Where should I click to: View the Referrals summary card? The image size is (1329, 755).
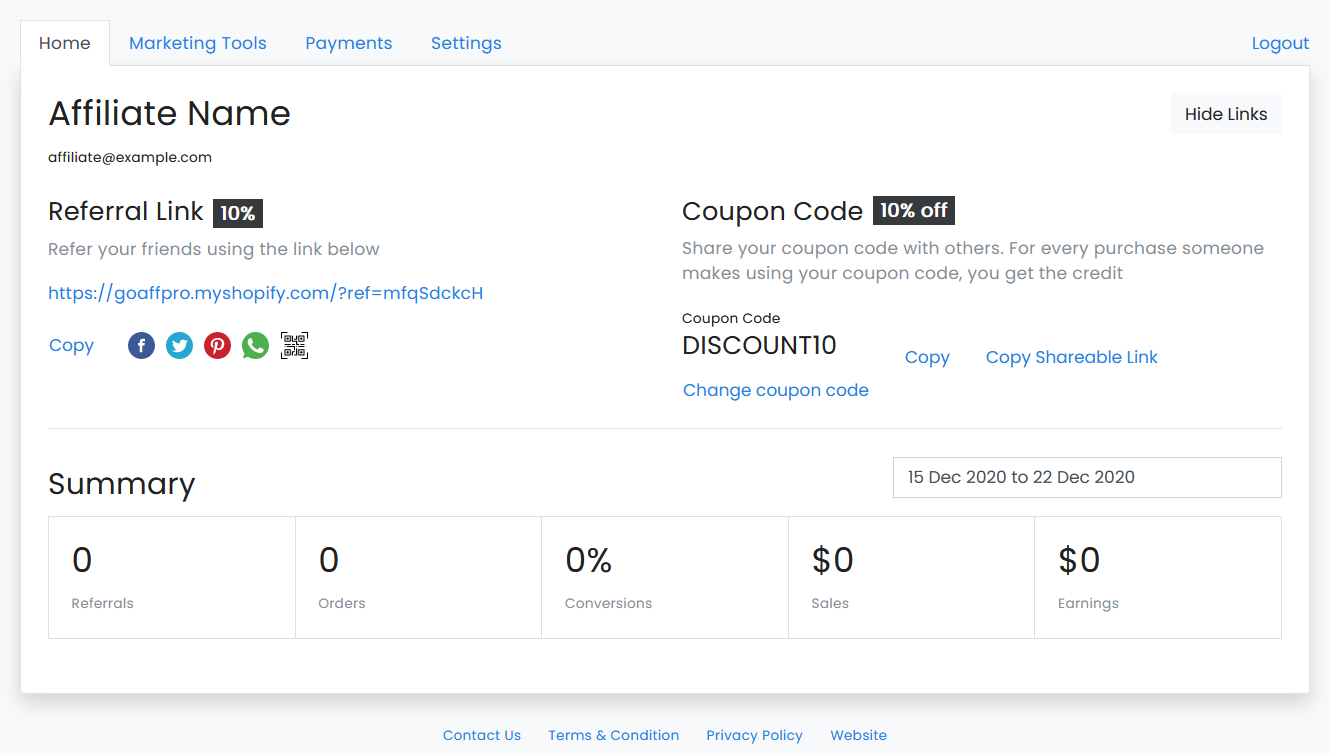point(171,577)
